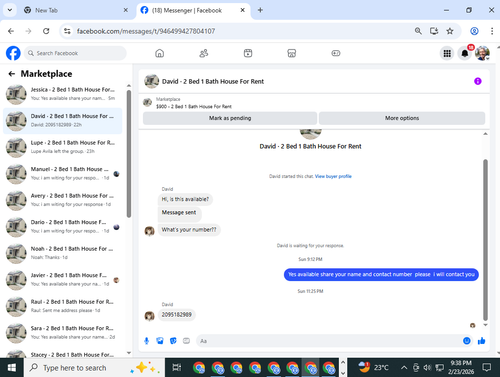Open Jessica's 2 Bed 1 Bath conversation
500x377 pixels.
(63, 94)
